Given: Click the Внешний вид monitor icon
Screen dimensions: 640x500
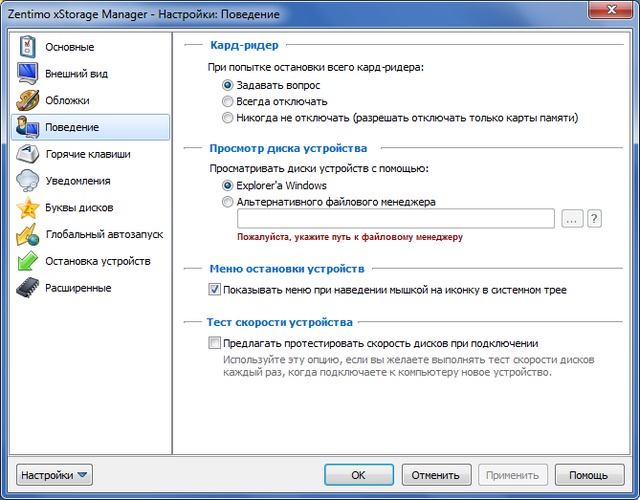Looking at the screenshot, I should 27,73.
